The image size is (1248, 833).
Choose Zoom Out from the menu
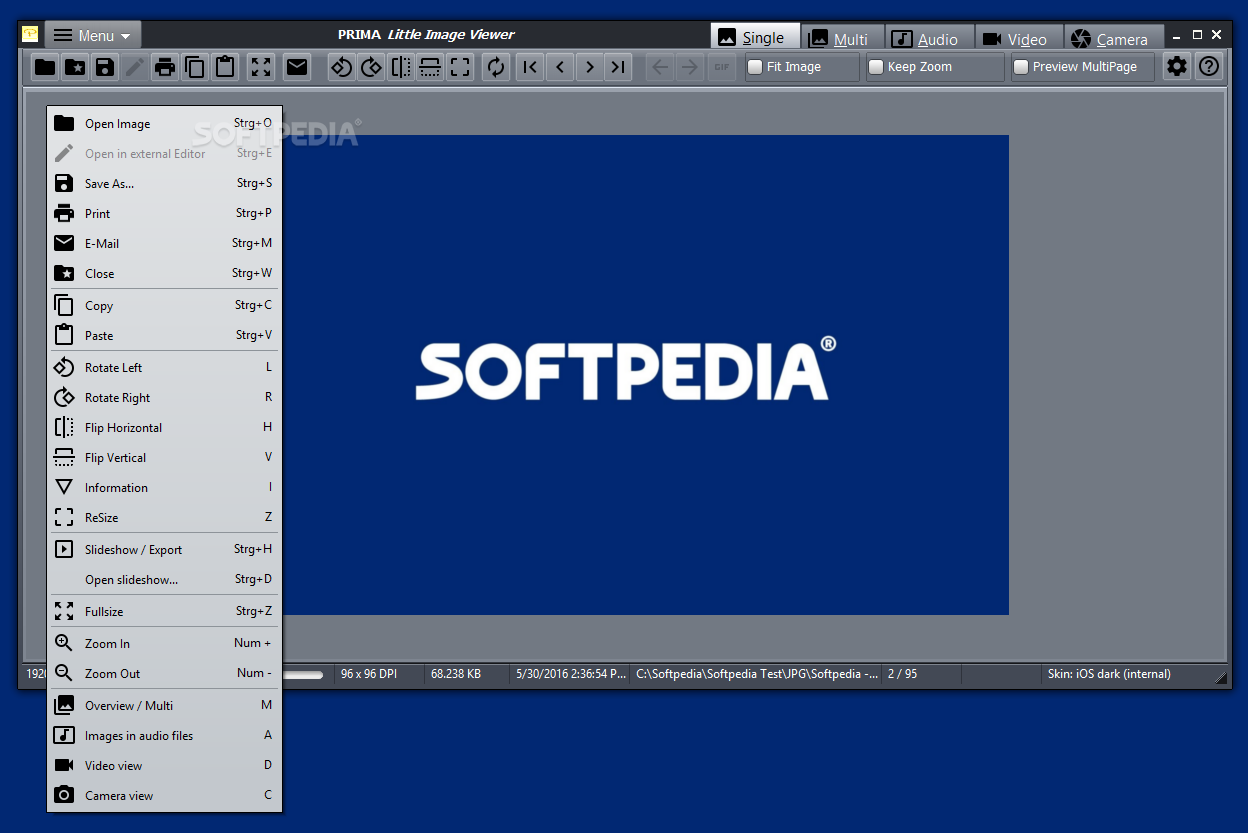(165, 674)
